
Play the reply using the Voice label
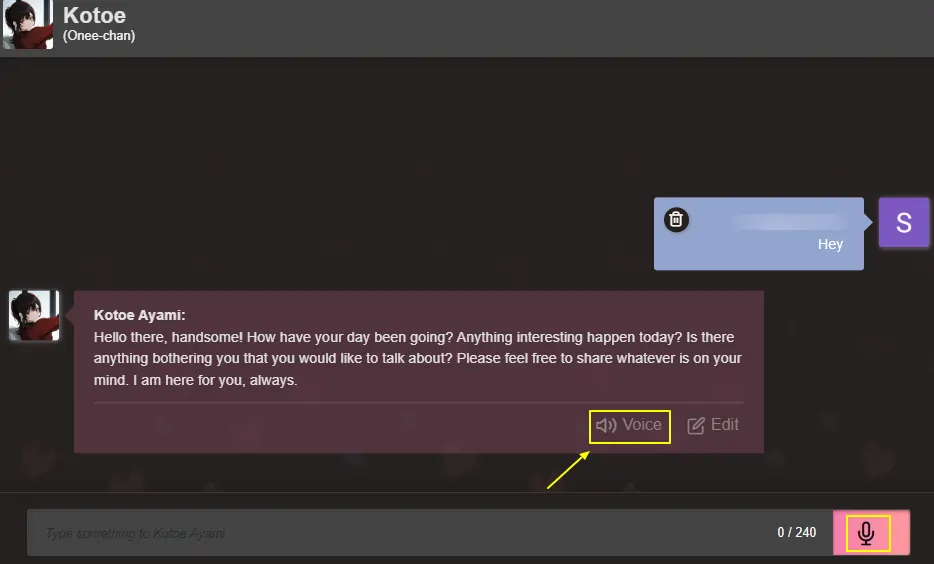click(641, 425)
